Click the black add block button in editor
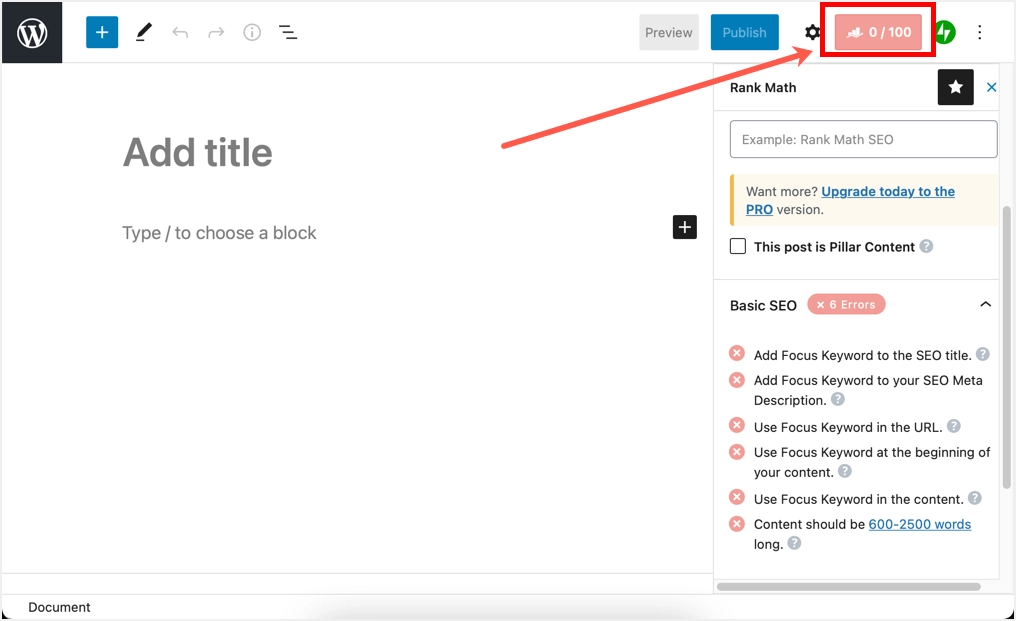 (684, 228)
